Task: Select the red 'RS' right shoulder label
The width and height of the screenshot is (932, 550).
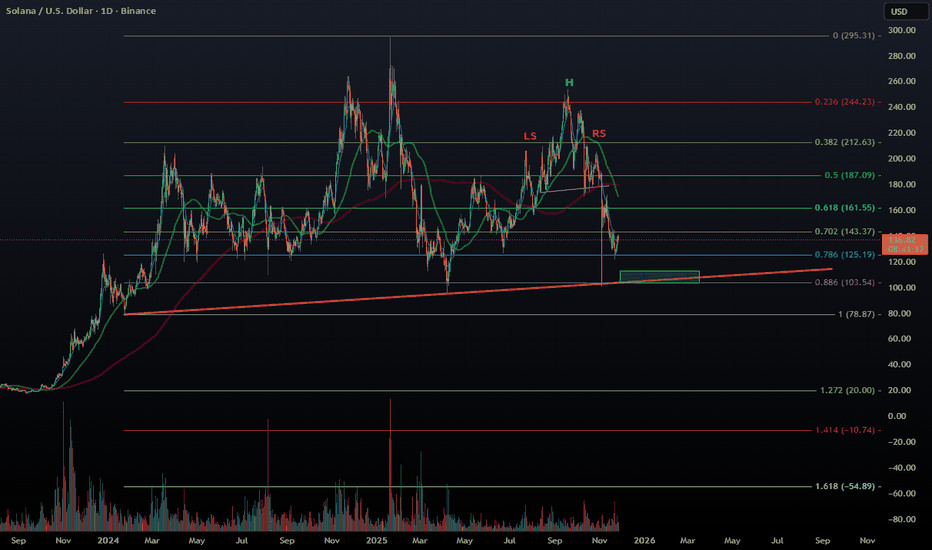Action: [x=598, y=133]
